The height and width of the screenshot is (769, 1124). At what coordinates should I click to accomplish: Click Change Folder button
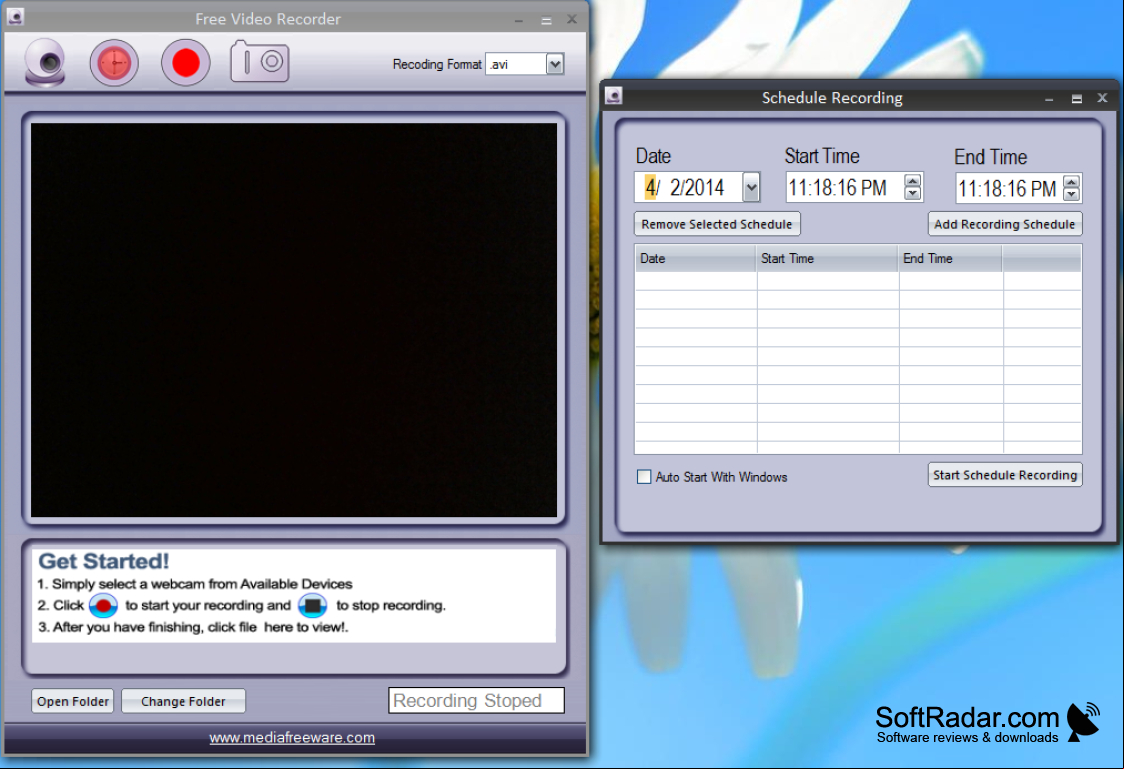[184, 701]
